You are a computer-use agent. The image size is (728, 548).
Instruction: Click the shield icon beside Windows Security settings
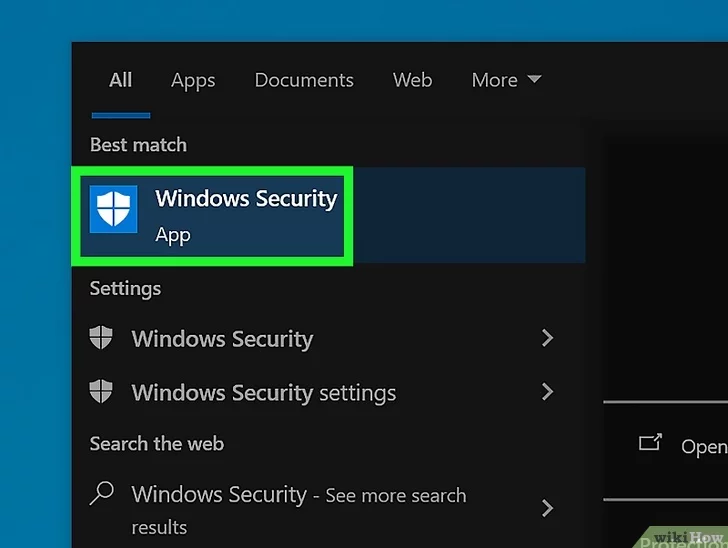pos(101,391)
